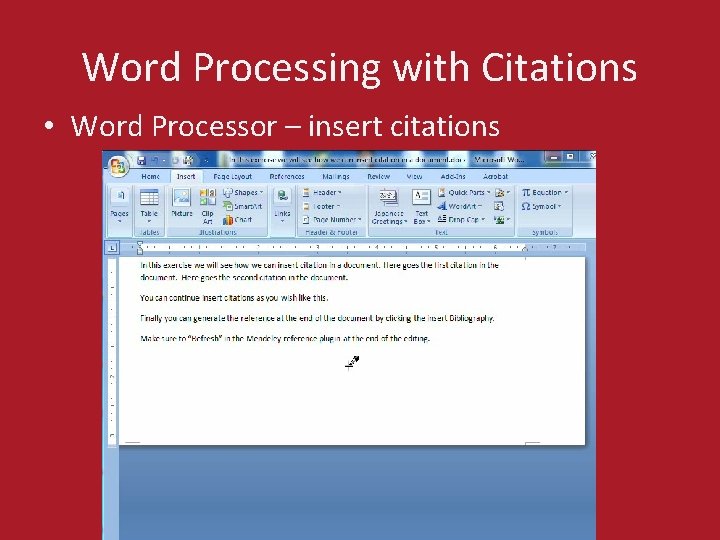720x540 pixels.
Task: Expand the Quick Parts menu
Action: (464, 192)
